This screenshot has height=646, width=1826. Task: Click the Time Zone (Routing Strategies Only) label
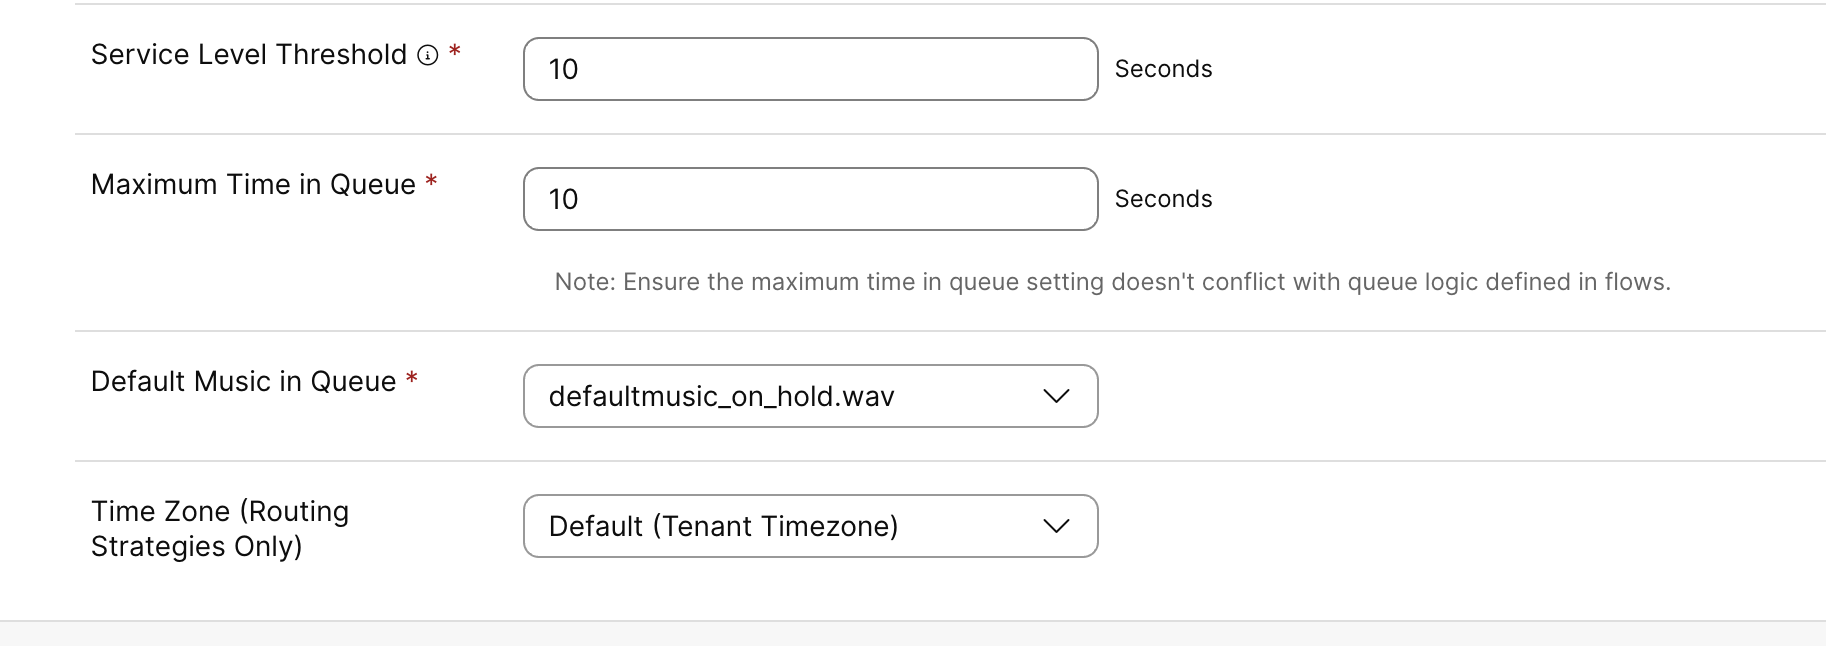[x=220, y=528]
